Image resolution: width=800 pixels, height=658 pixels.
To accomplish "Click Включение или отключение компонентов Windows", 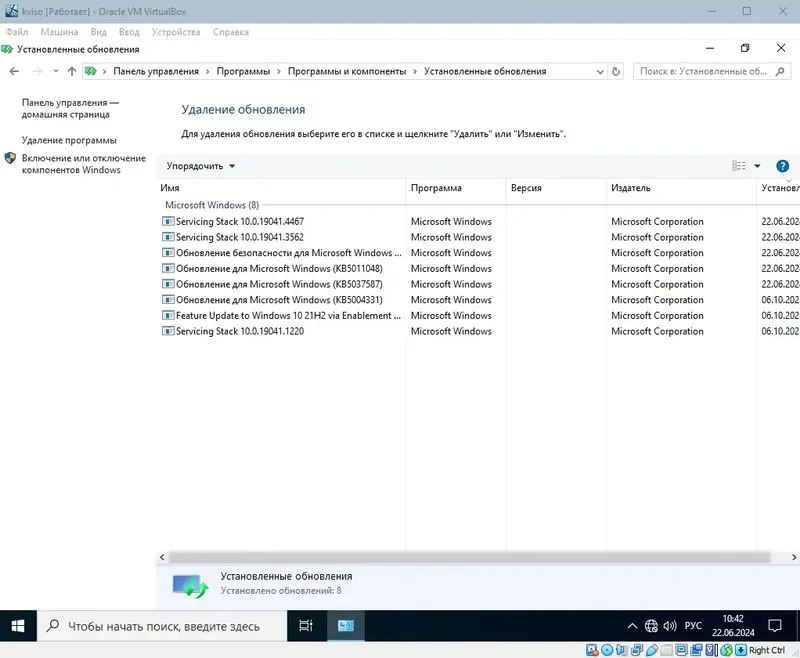I will tap(82, 164).
